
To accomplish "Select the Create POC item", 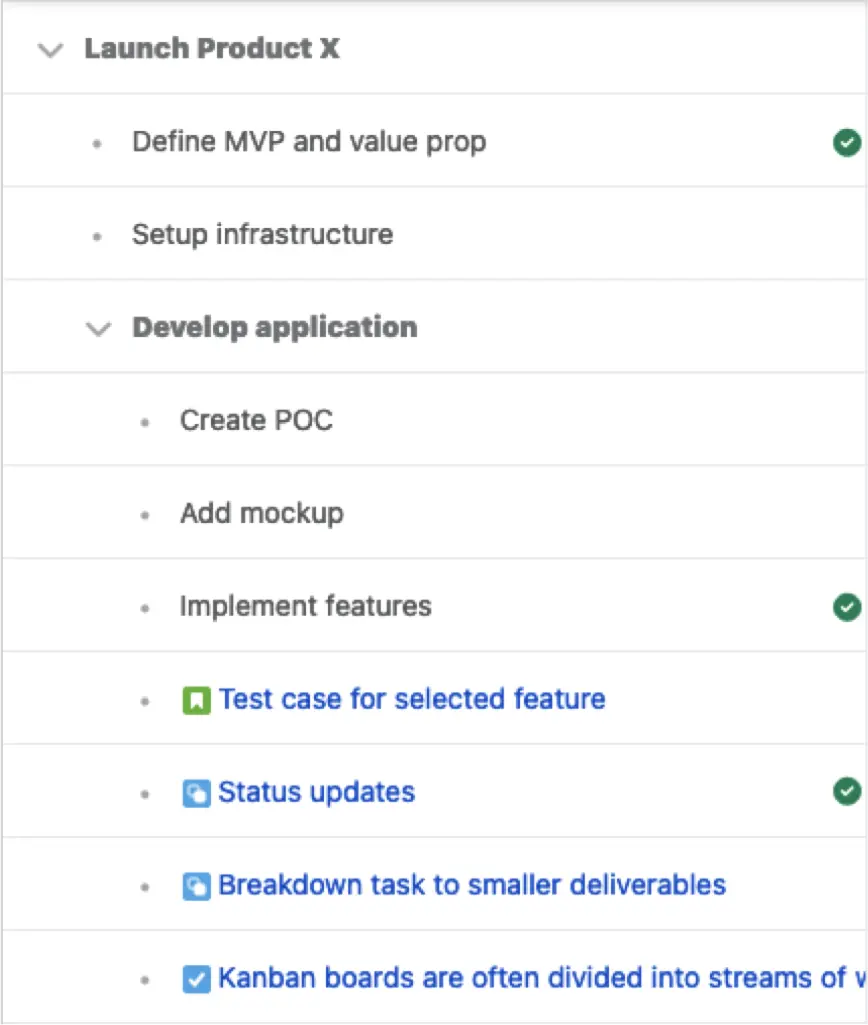I will coord(256,420).
